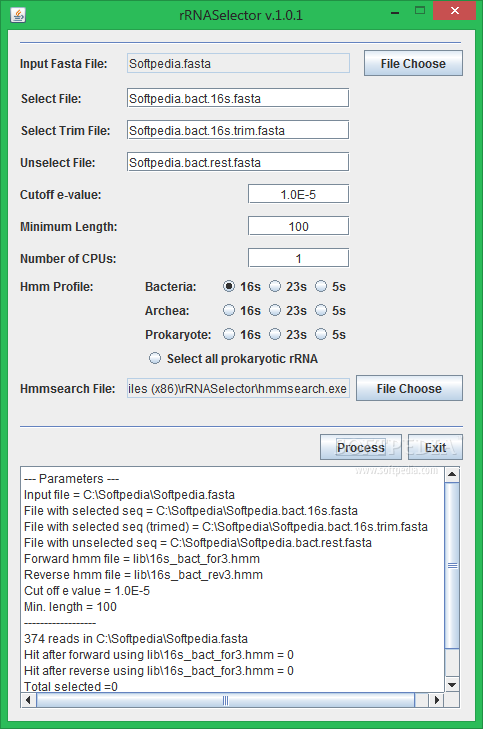Select Prokaryote 16s radio button
Screen dimensions: 483x729
click(x=229, y=334)
